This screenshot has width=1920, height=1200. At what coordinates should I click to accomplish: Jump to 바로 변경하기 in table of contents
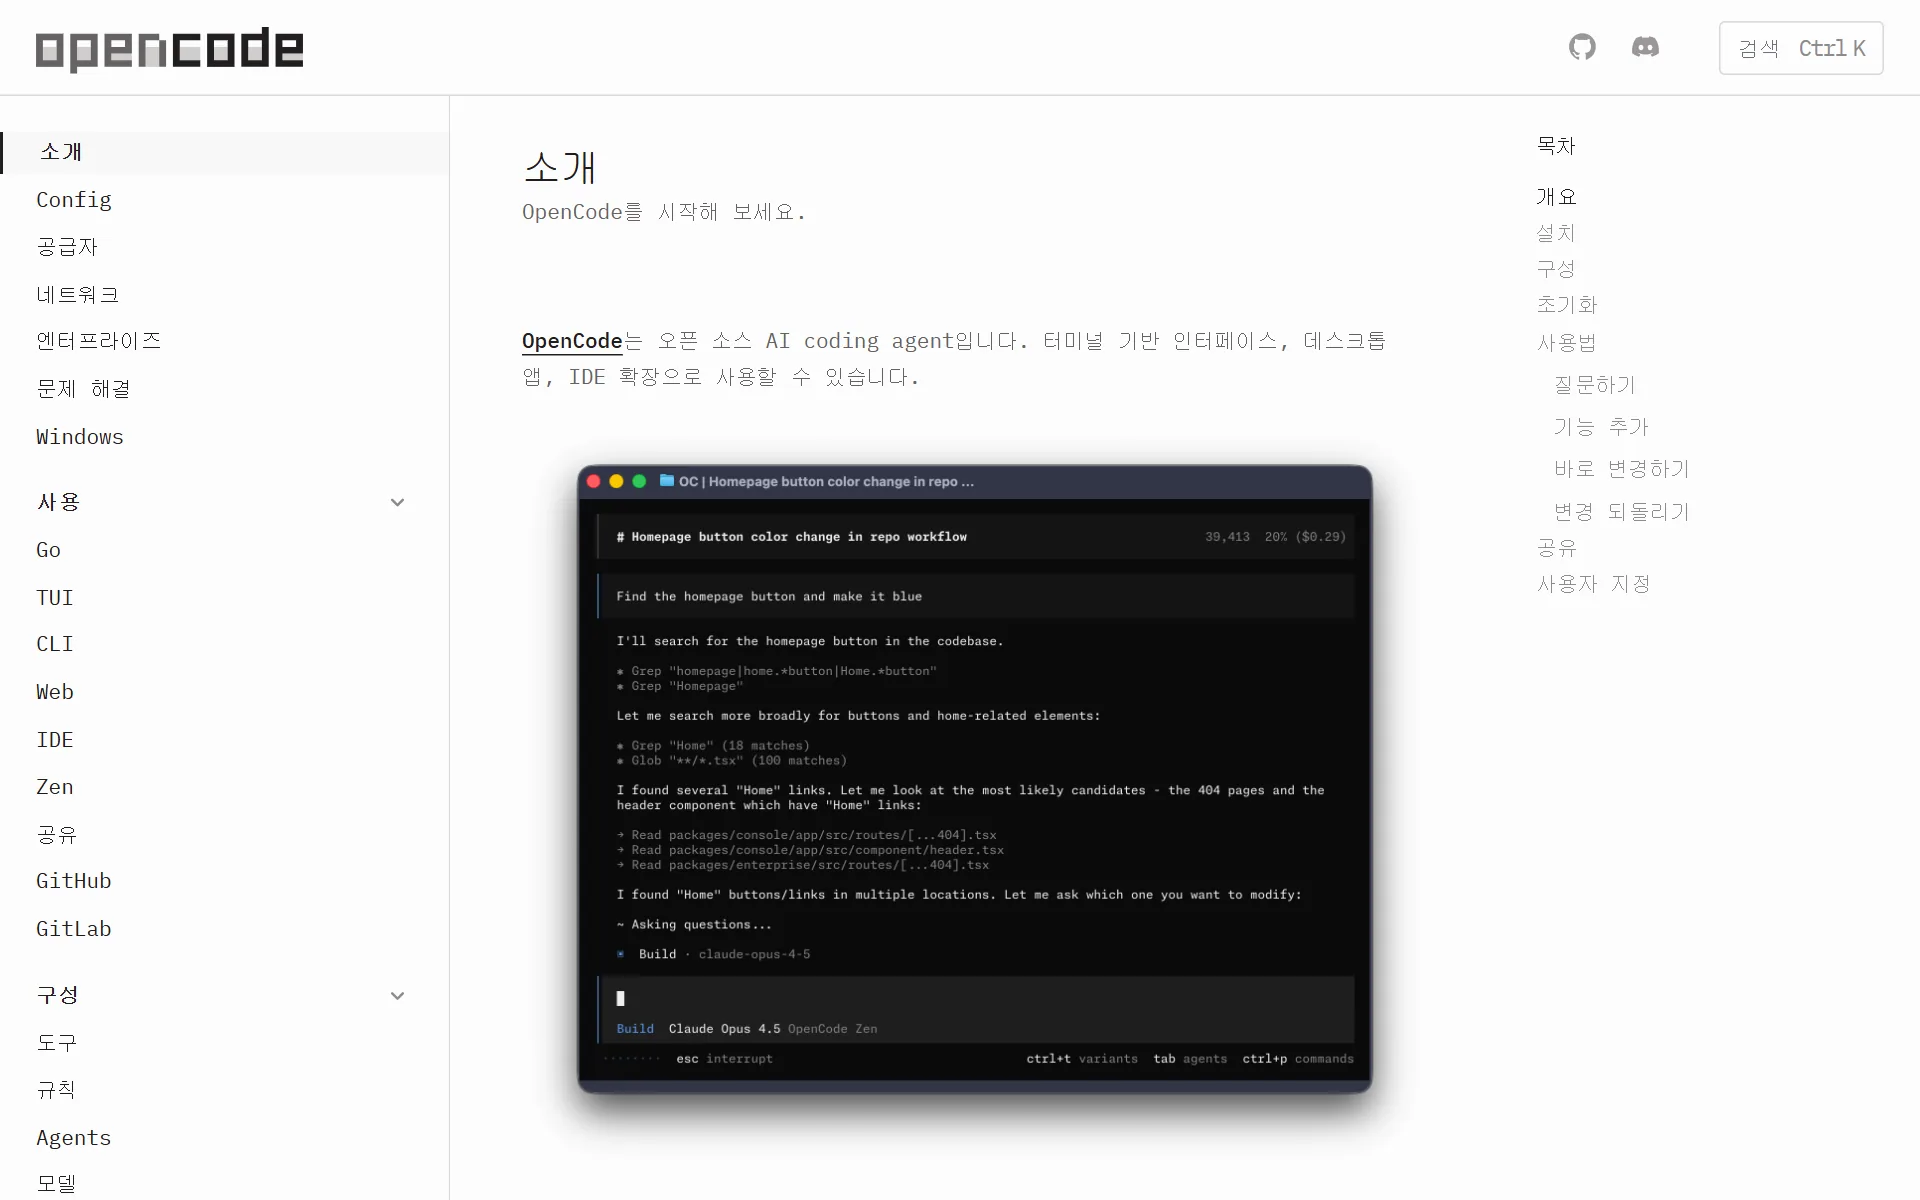coord(1622,469)
